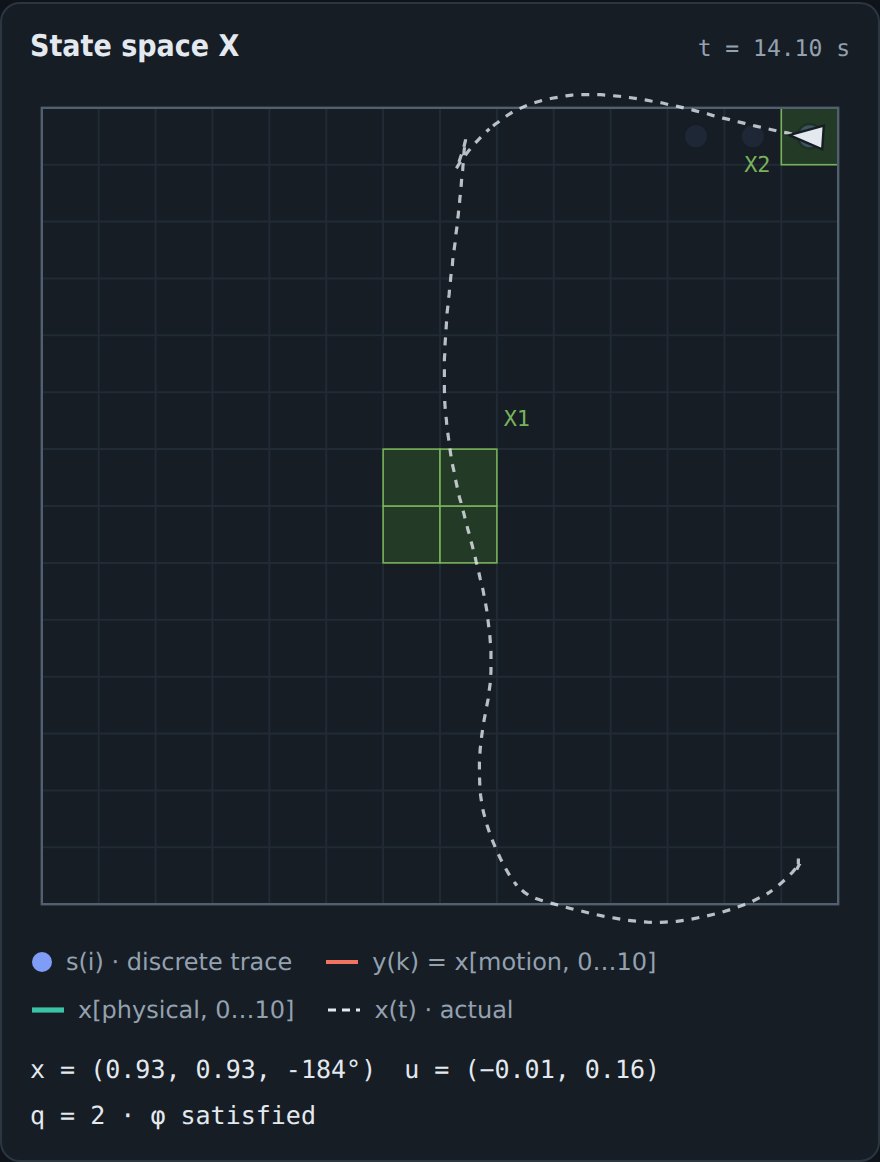
Task: Click the dashed x(t) actual legend marker
Action: (344, 1010)
